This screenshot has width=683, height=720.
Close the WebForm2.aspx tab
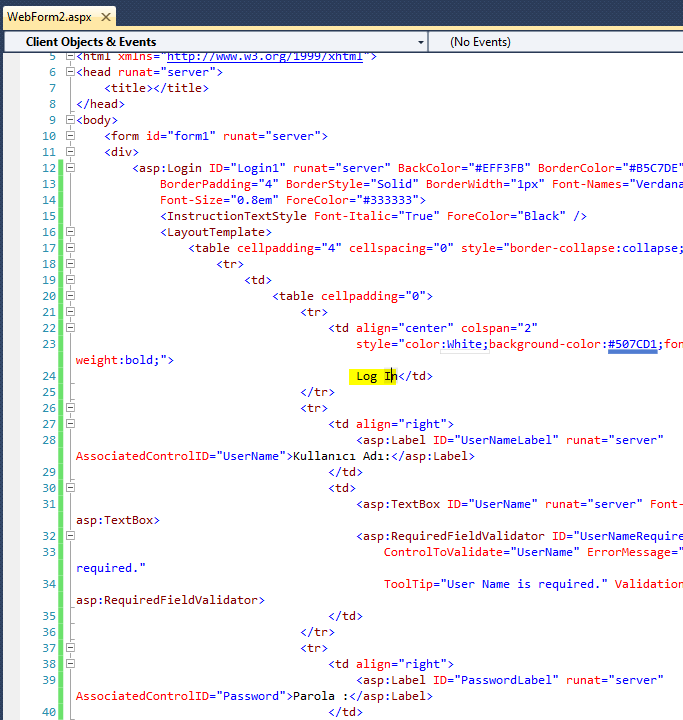coord(106,17)
